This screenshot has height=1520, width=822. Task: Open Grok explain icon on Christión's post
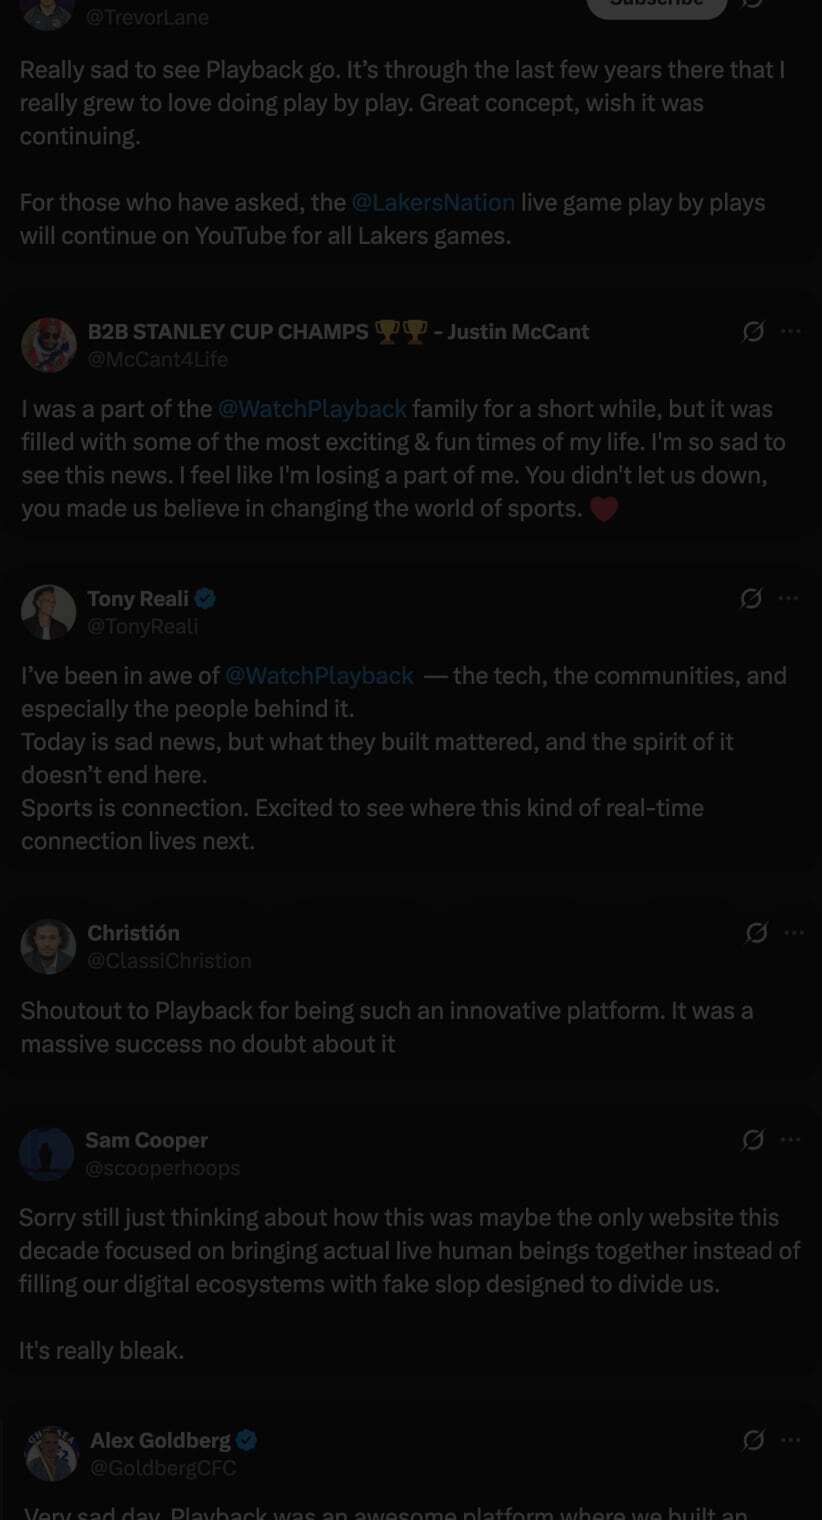(757, 933)
